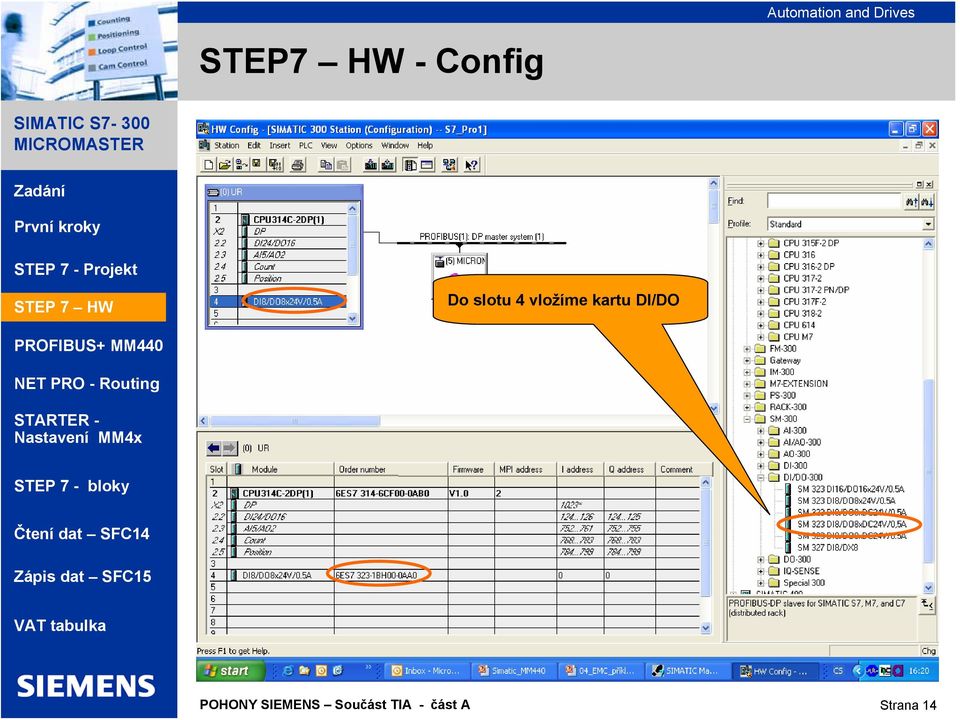
Task: Expand the CPU 316 catalog folder
Action: [761, 255]
